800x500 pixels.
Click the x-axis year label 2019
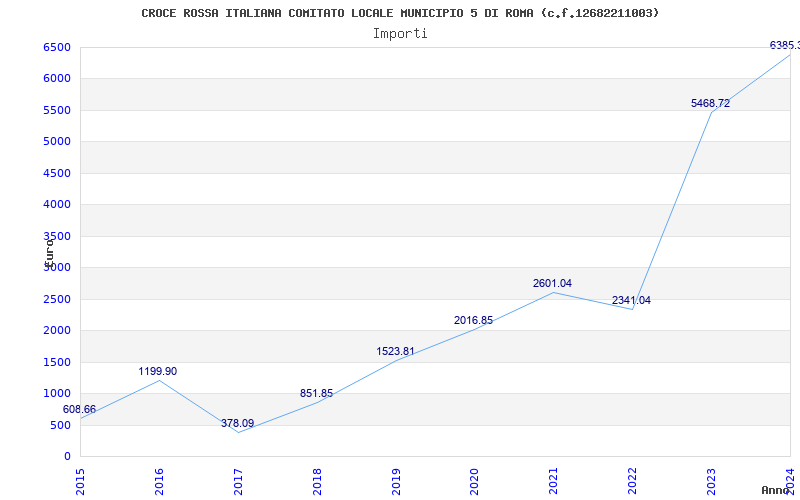click(396, 481)
